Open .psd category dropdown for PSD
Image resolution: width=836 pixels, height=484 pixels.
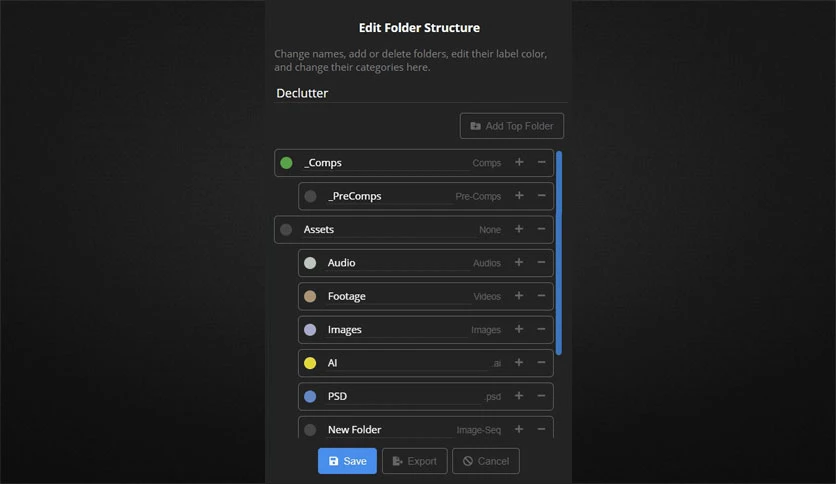tap(493, 397)
